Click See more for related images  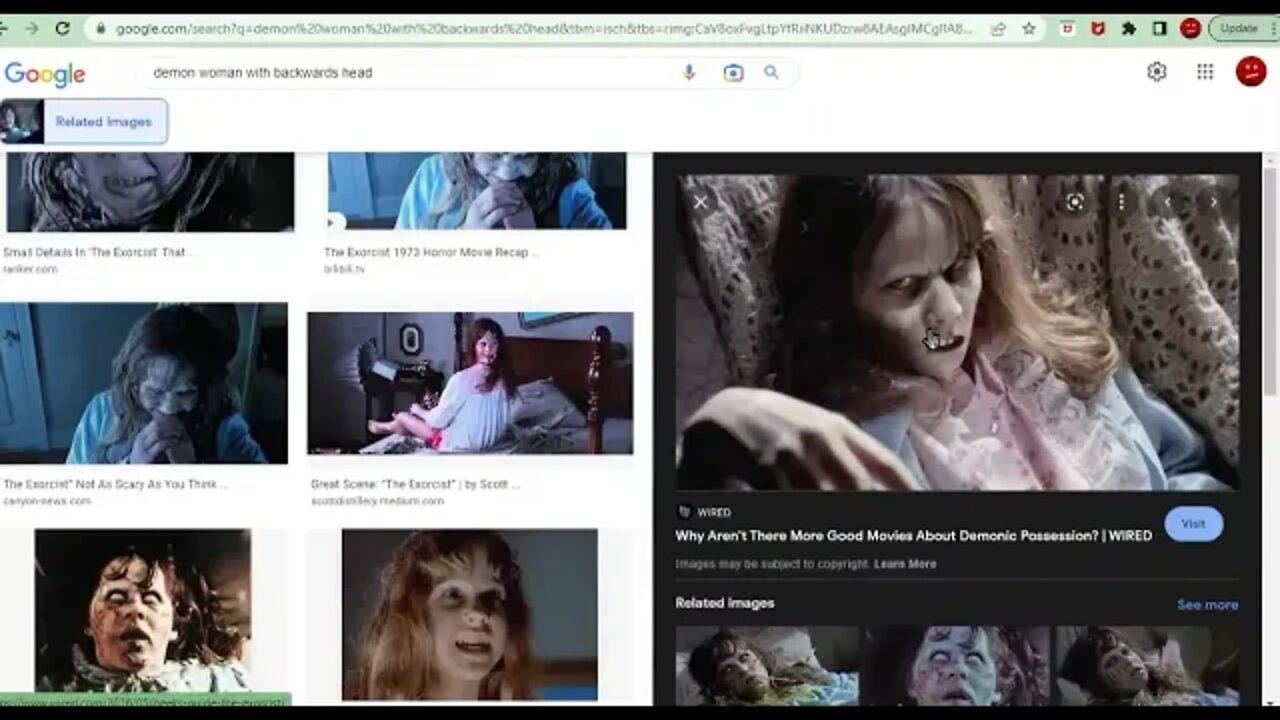click(1207, 605)
